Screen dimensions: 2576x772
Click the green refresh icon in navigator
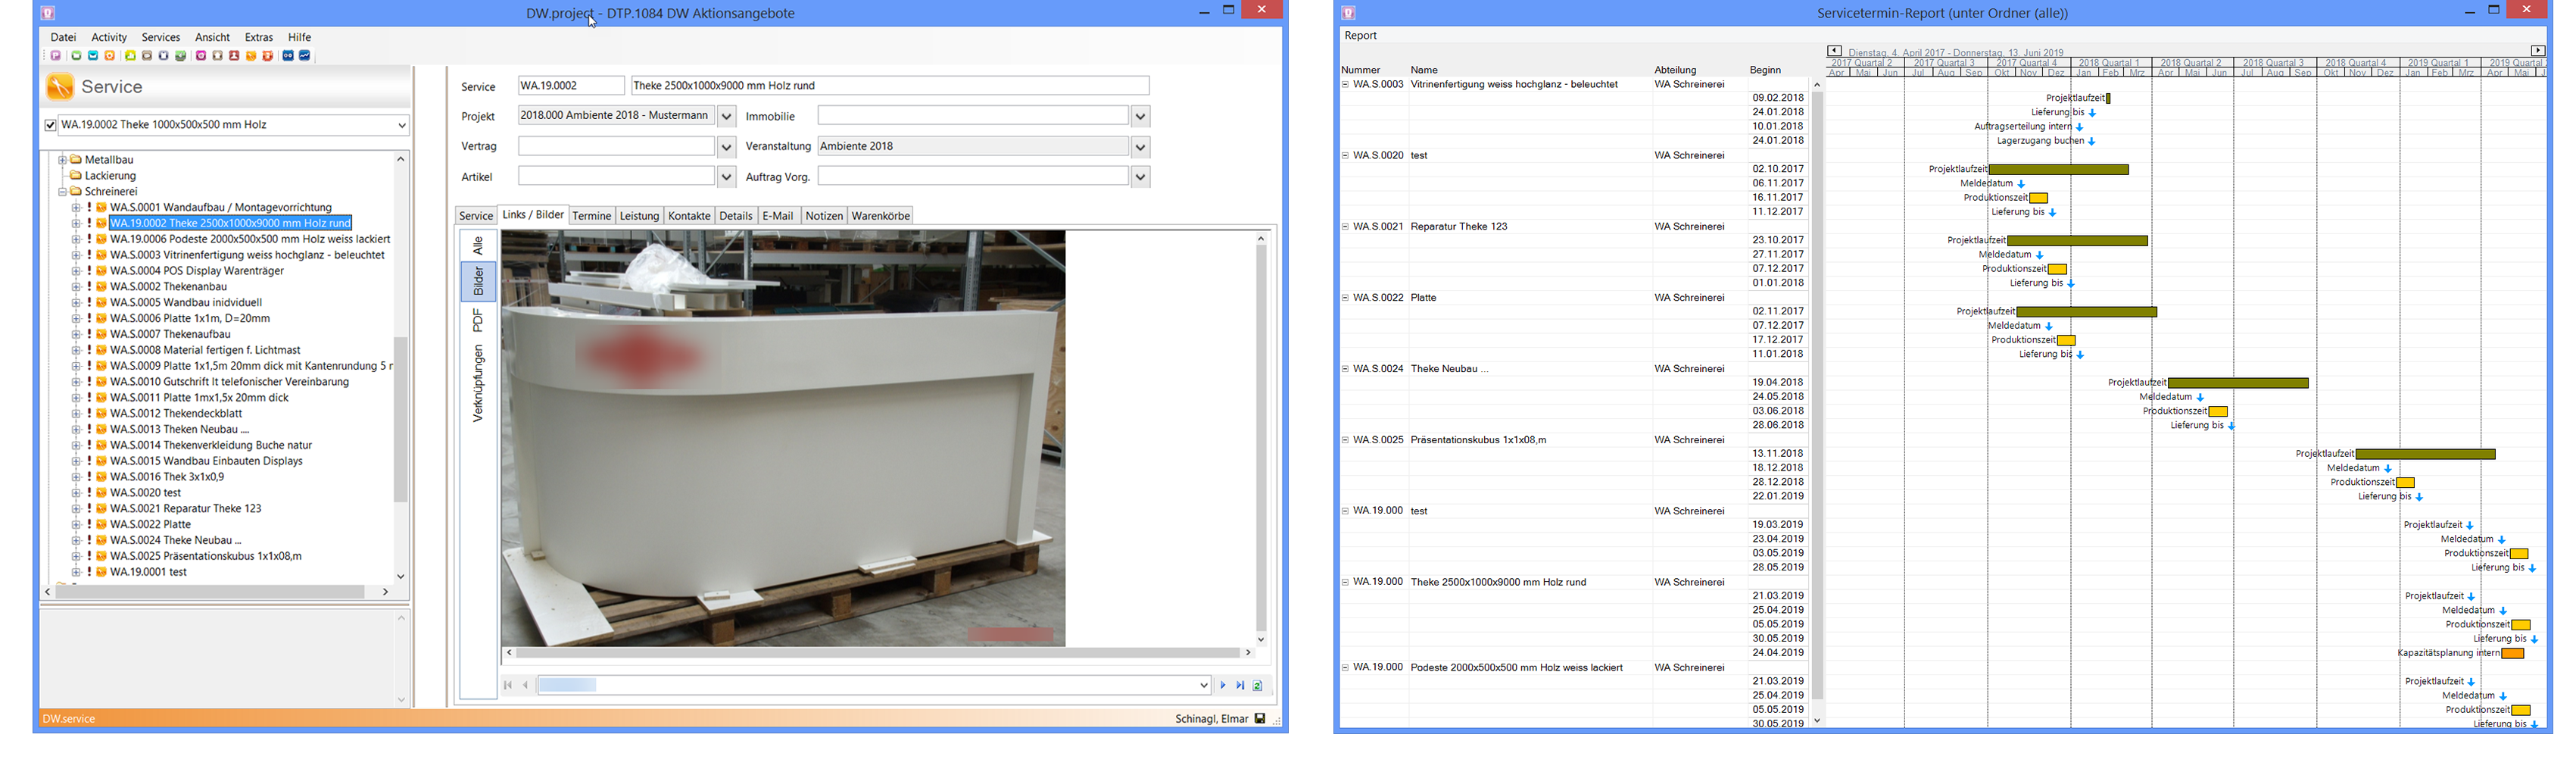click(1258, 685)
